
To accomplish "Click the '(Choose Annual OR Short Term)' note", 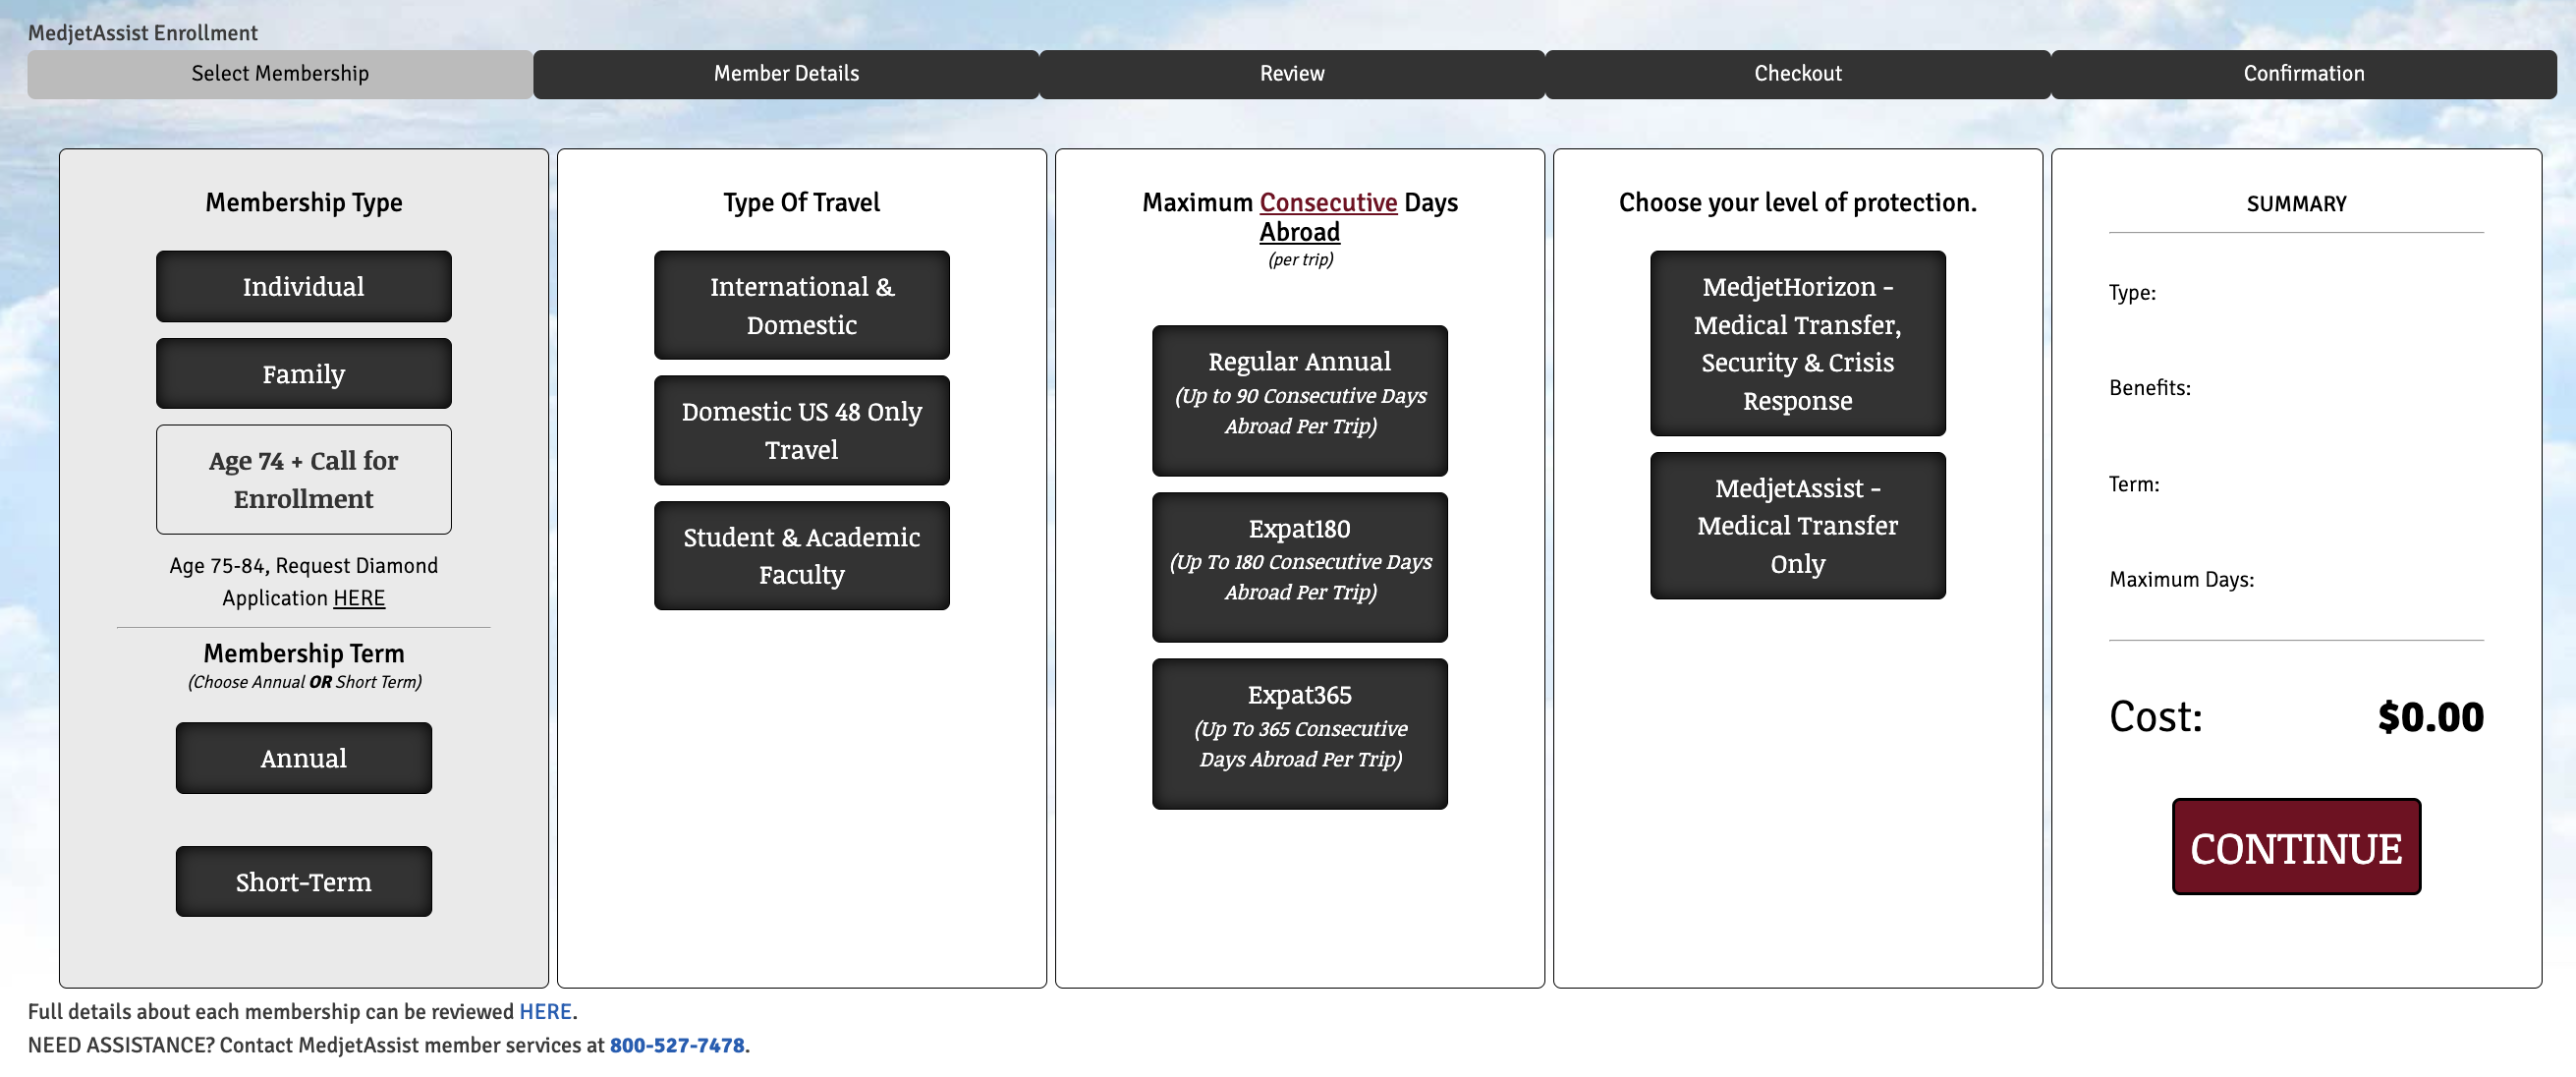I will pyautogui.click(x=304, y=682).
